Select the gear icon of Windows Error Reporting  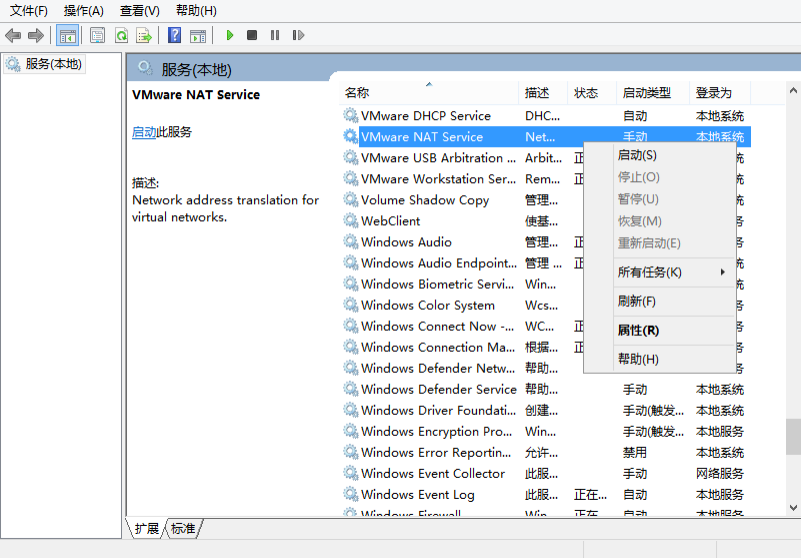click(x=350, y=452)
